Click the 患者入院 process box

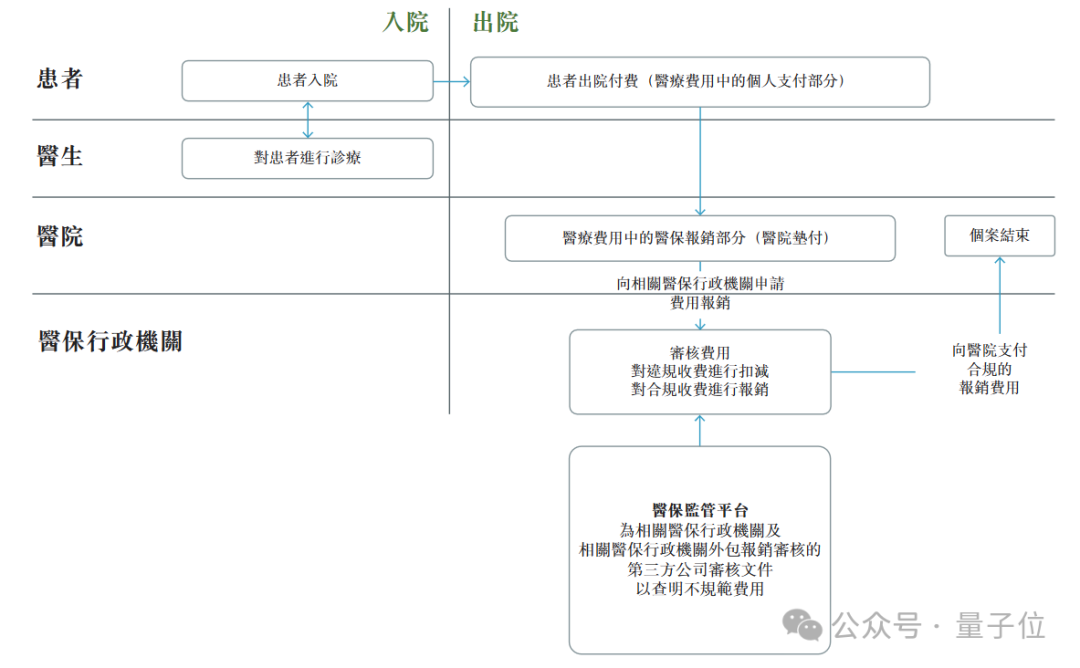307,81
